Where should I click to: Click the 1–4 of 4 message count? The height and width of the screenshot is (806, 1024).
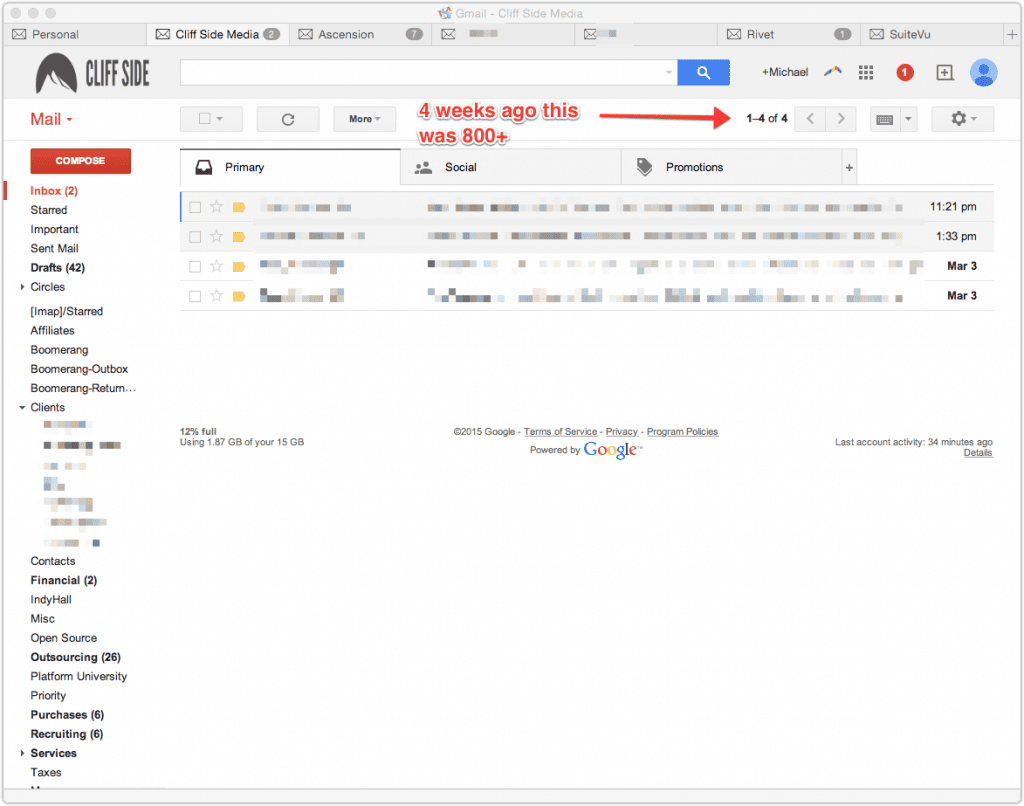767,118
